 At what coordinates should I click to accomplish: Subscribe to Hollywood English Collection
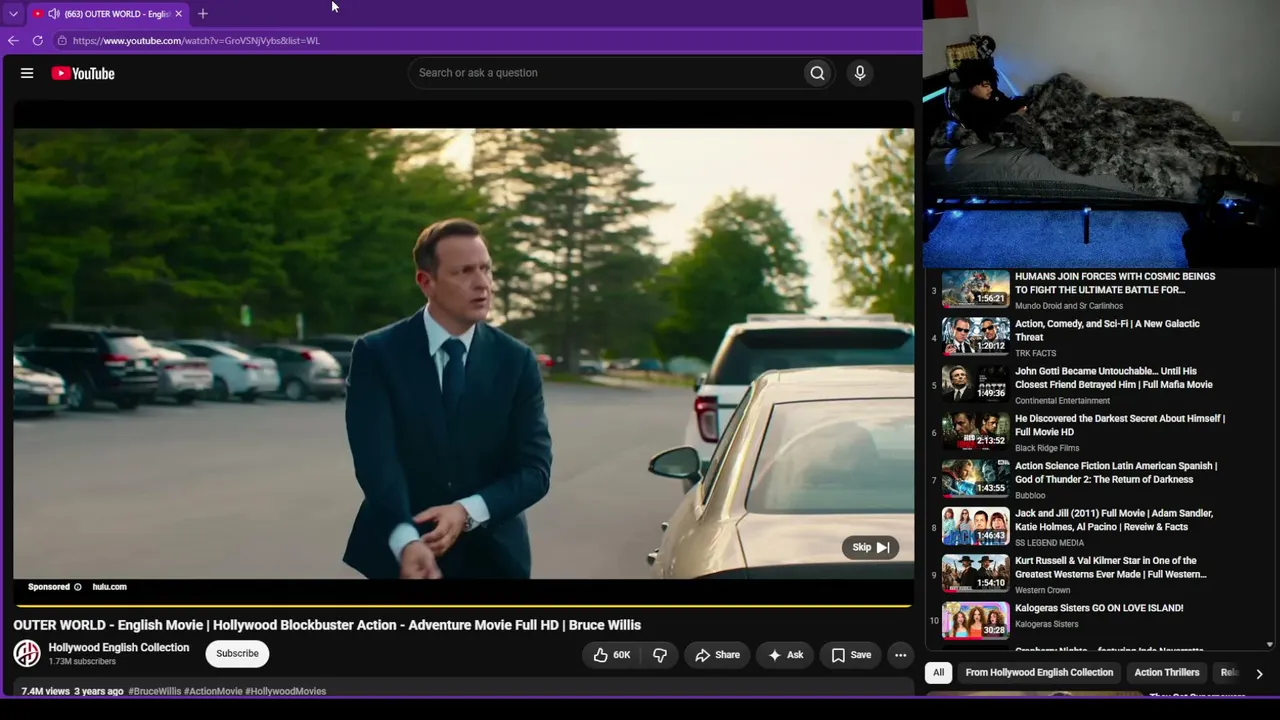pyautogui.click(x=237, y=654)
